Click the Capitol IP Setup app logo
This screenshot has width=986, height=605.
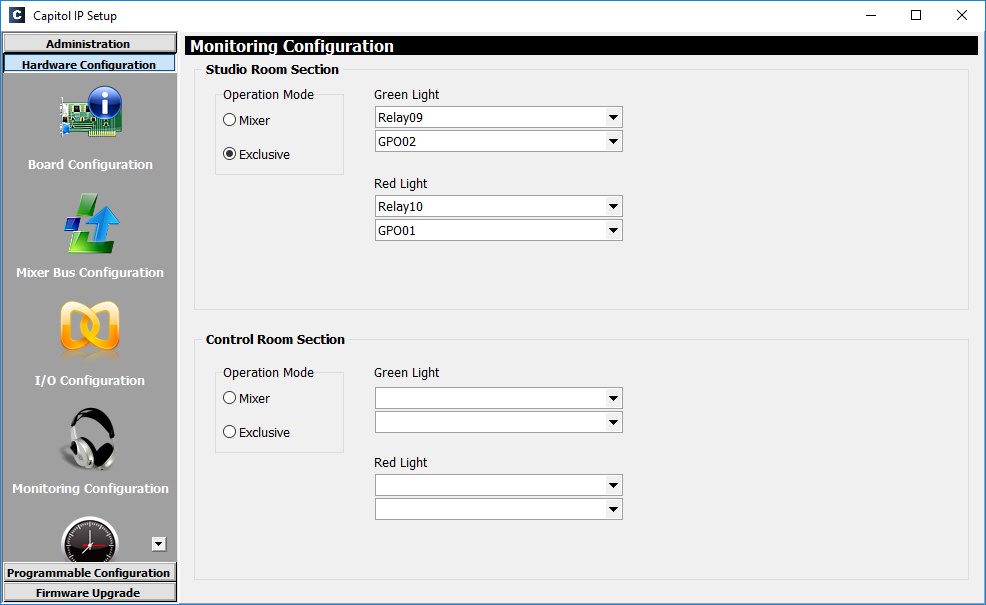pyautogui.click(x=17, y=15)
